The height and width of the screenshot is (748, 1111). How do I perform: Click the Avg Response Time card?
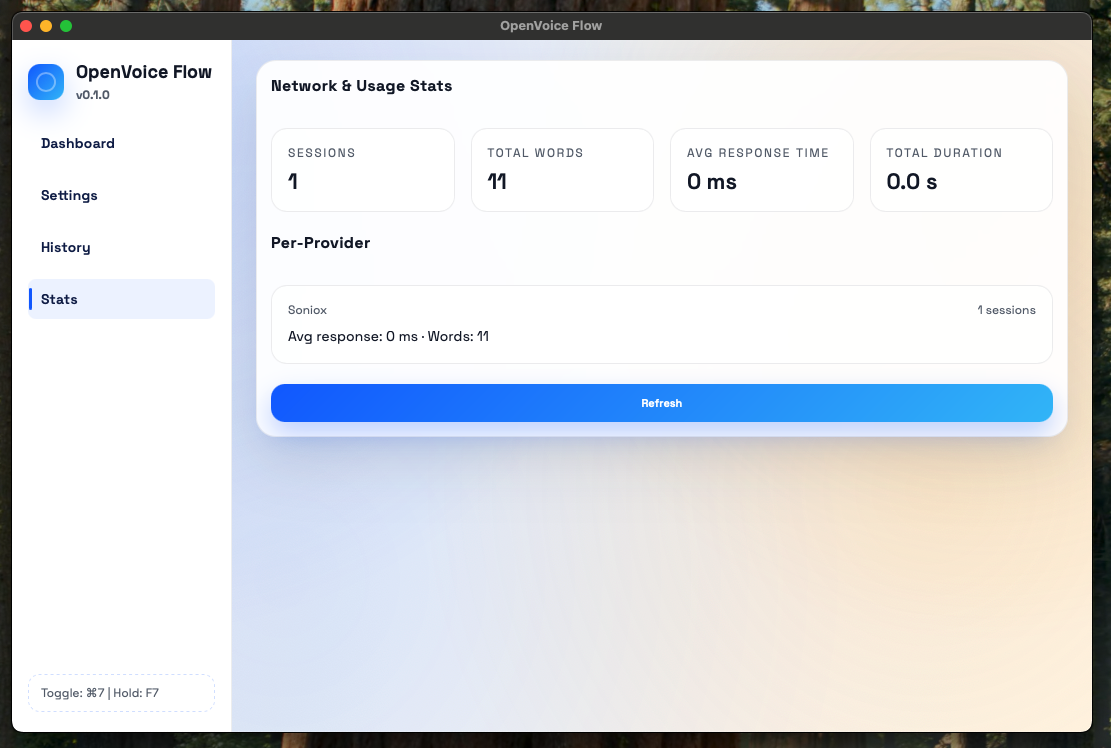click(762, 170)
